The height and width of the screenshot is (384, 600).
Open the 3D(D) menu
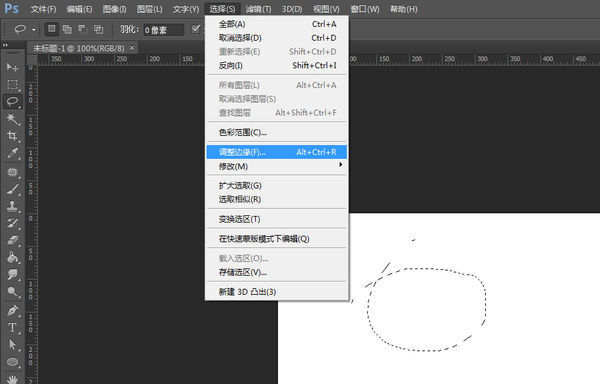point(292,9)
